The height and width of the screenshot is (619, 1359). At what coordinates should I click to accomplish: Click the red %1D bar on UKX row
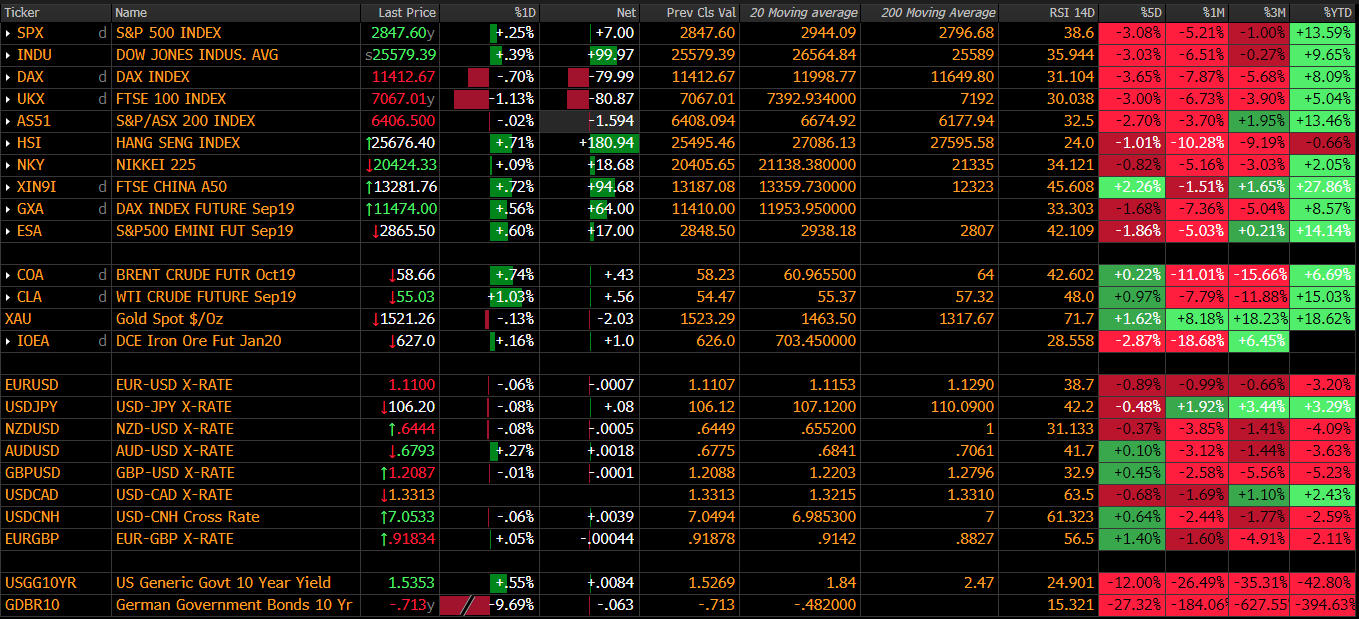472,99
